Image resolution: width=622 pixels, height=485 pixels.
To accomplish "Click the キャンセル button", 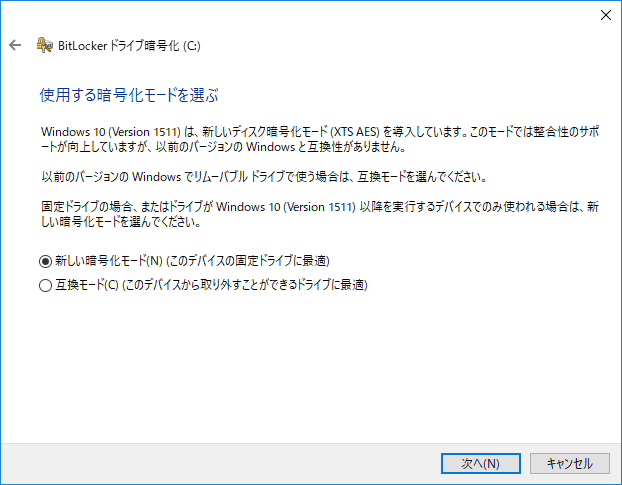I will tap(563, 463).
